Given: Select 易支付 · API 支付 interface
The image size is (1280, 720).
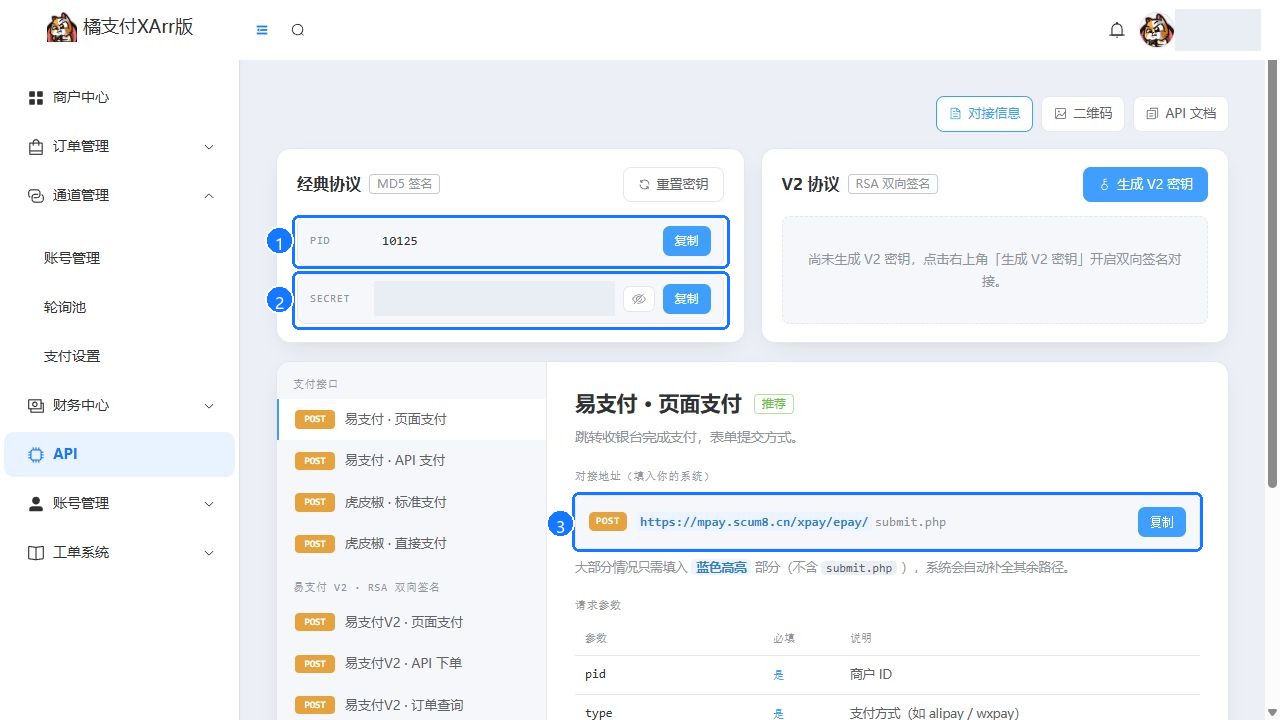Looking at the screenshot, I should tap(412, 461).
